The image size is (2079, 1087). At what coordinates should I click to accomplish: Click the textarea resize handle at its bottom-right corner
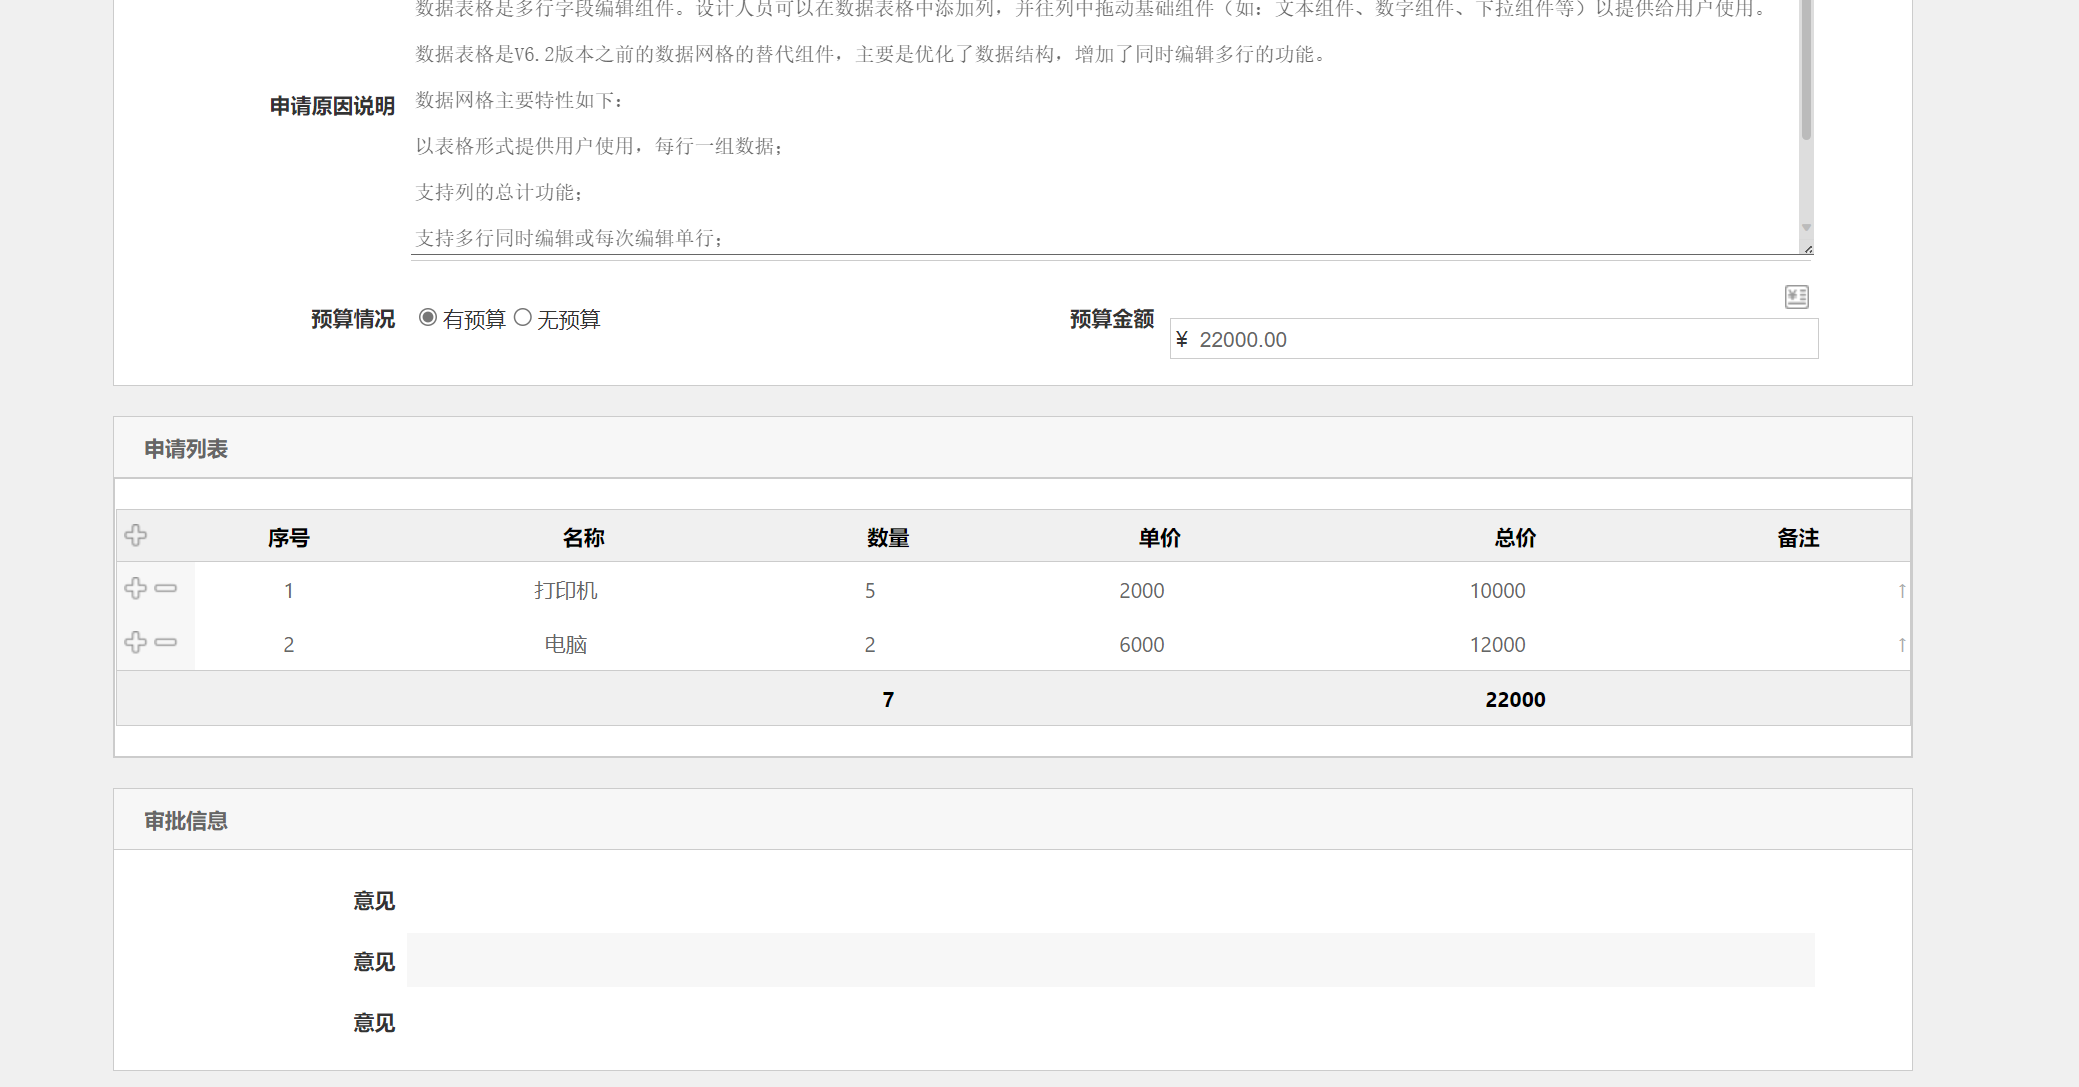(x=1807, y=249)
